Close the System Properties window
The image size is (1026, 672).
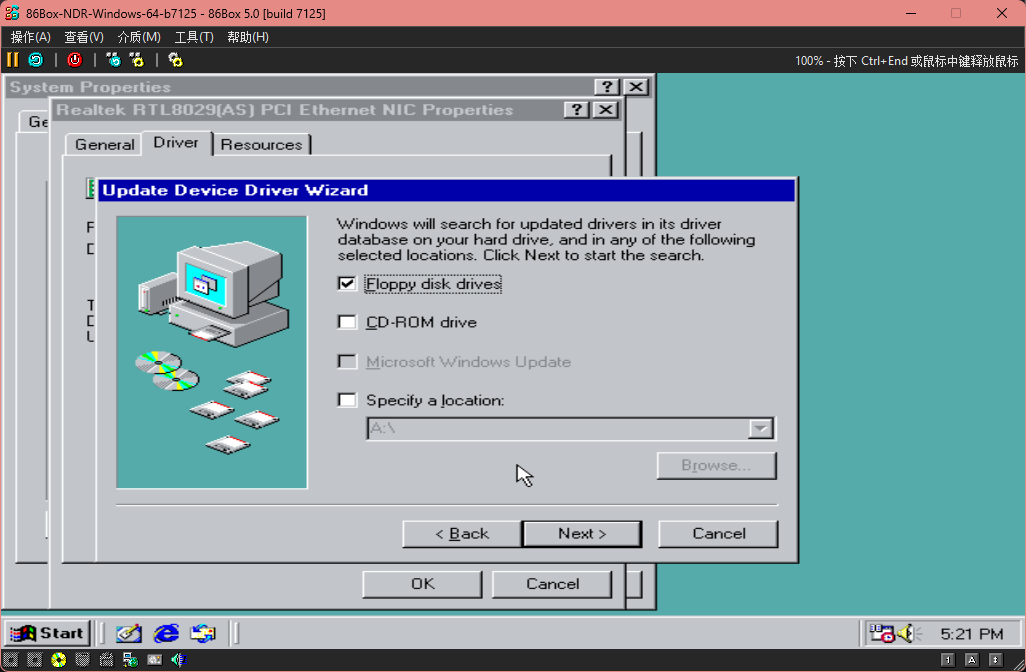pyautogui.click(x=636, y=87)
